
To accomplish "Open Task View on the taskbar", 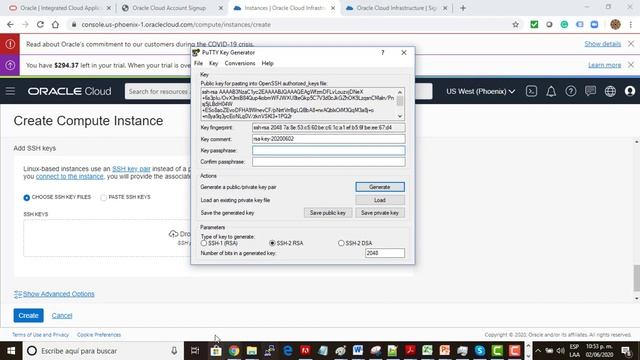I will (x=195, y=351).
